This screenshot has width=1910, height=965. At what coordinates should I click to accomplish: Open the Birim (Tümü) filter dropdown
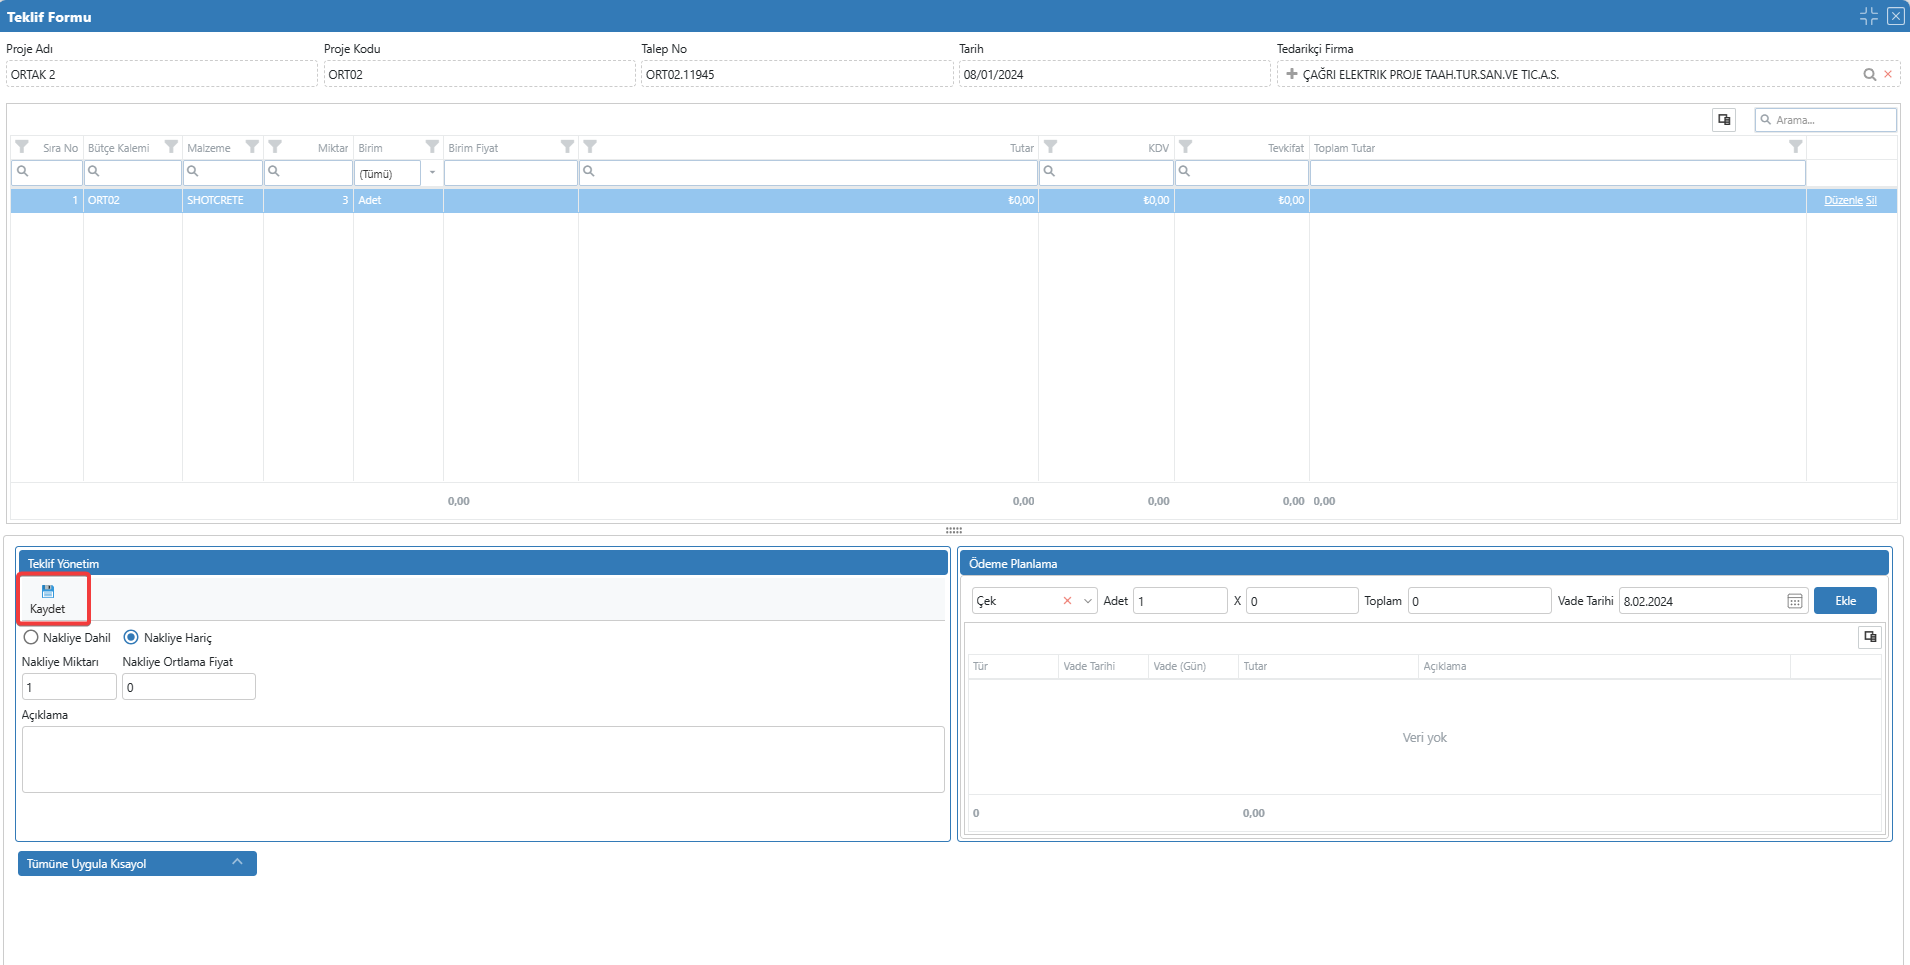click(432, 173)
